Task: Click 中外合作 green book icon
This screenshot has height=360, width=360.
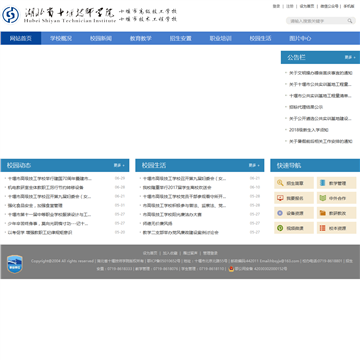Action: [322, 198]
